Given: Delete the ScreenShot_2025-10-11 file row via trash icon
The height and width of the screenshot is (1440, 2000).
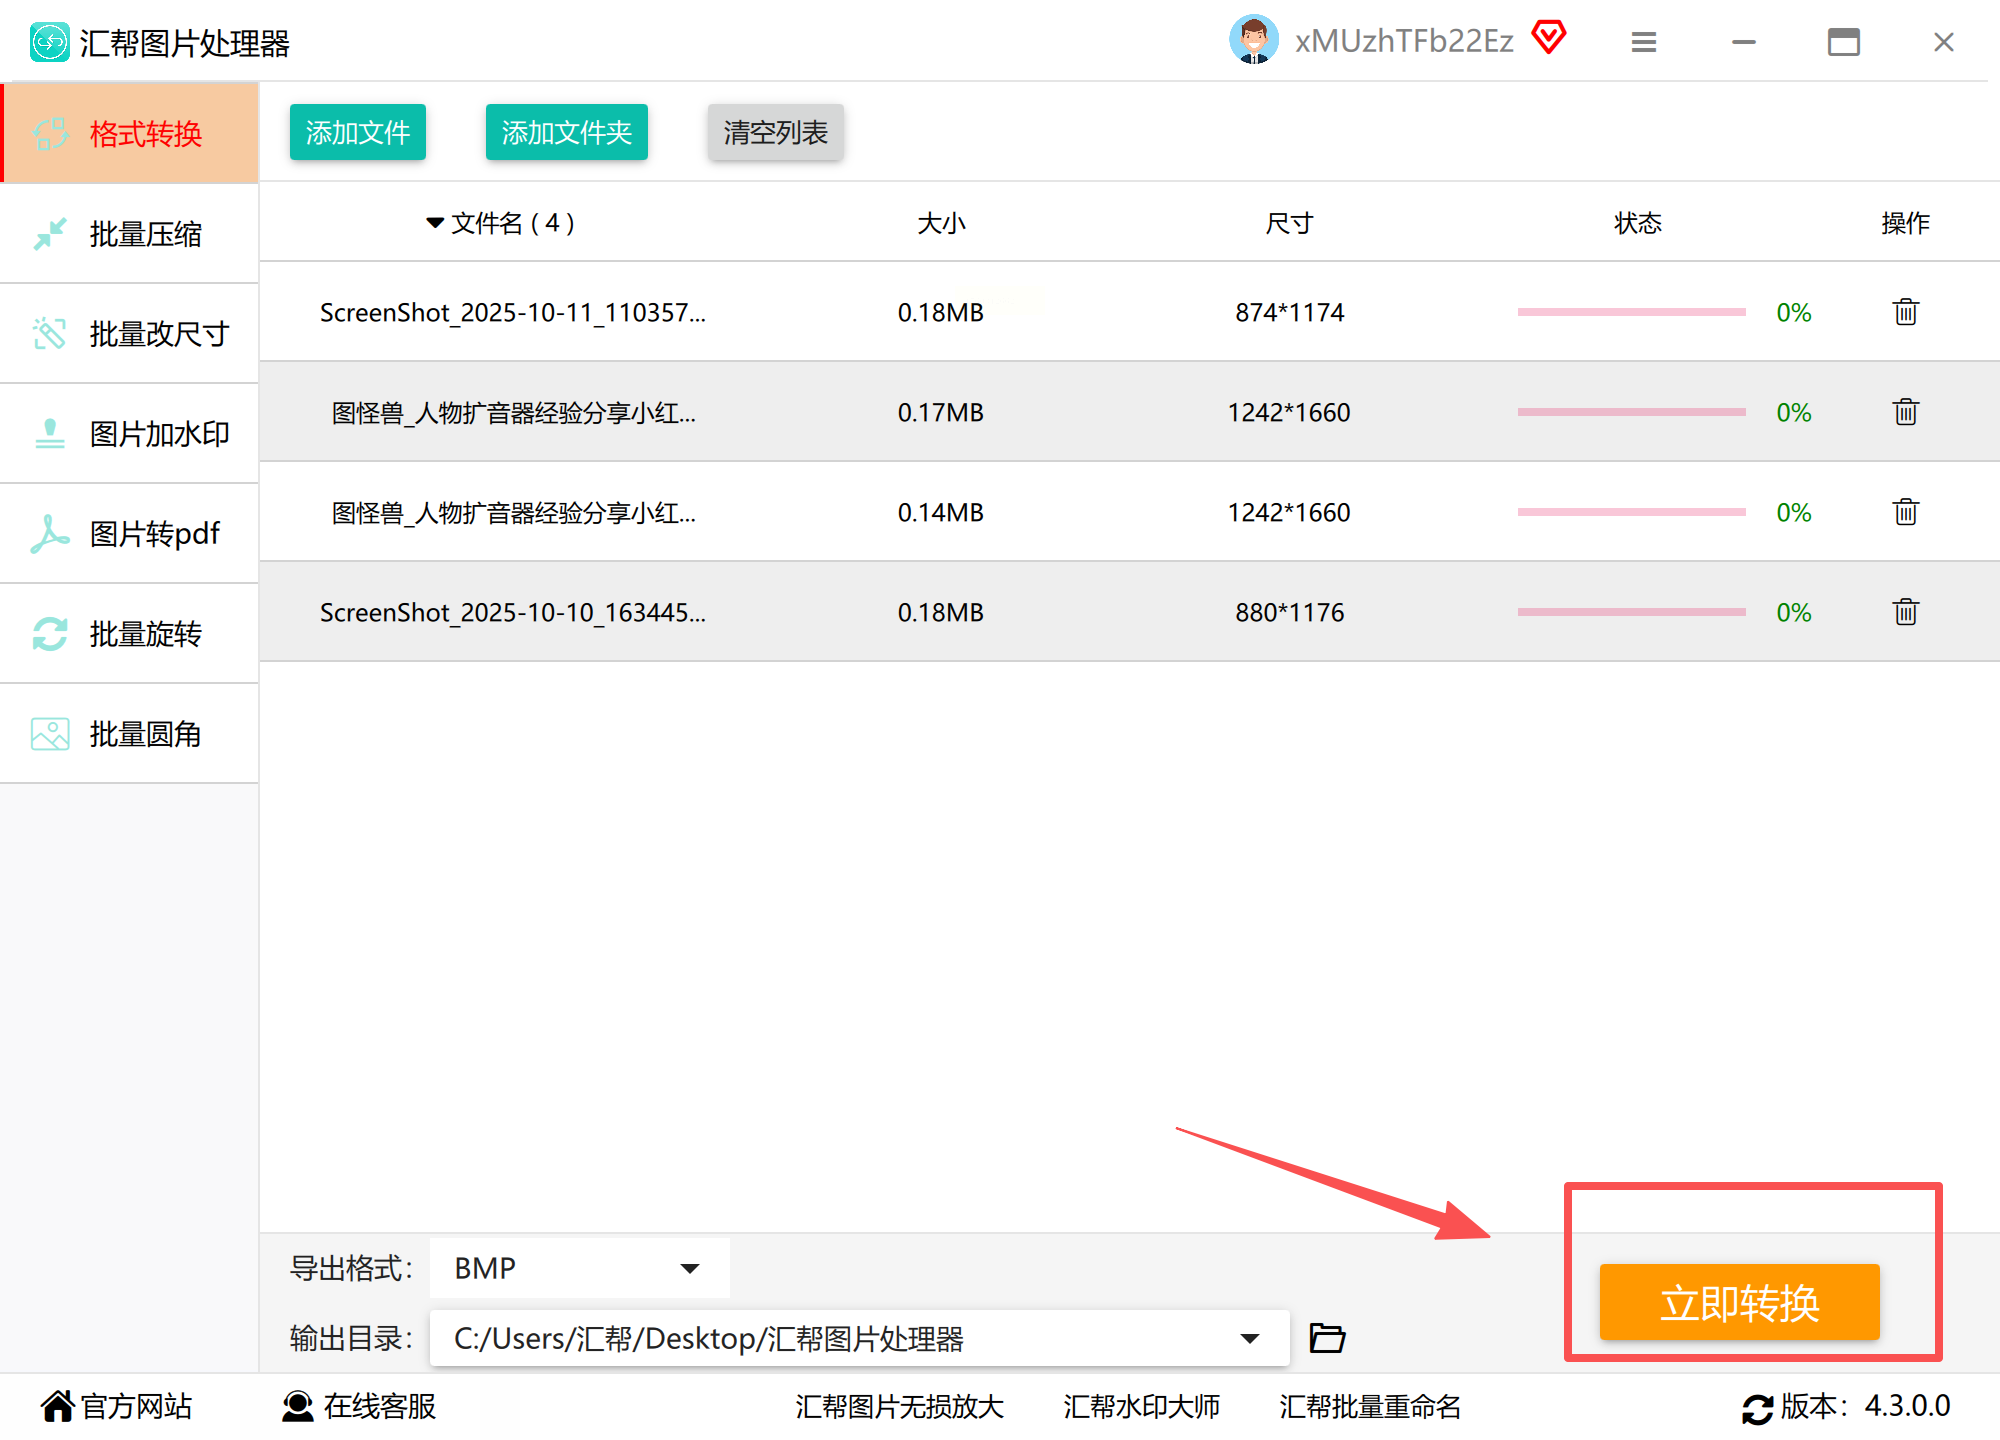Looking at the screenshot, I should (1905, 312).
